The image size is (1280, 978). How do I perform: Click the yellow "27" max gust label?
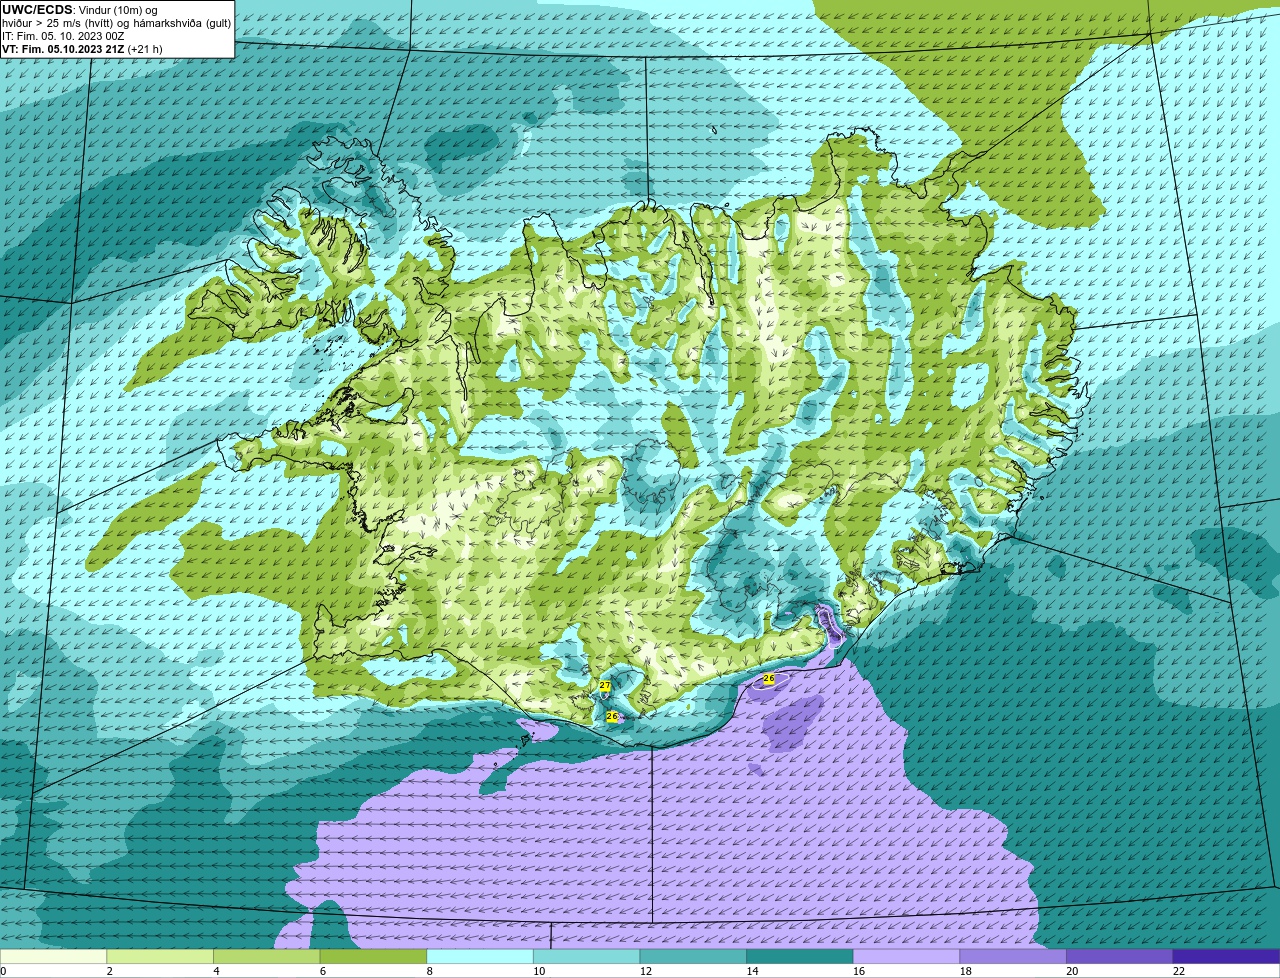(x=605, y=686)
